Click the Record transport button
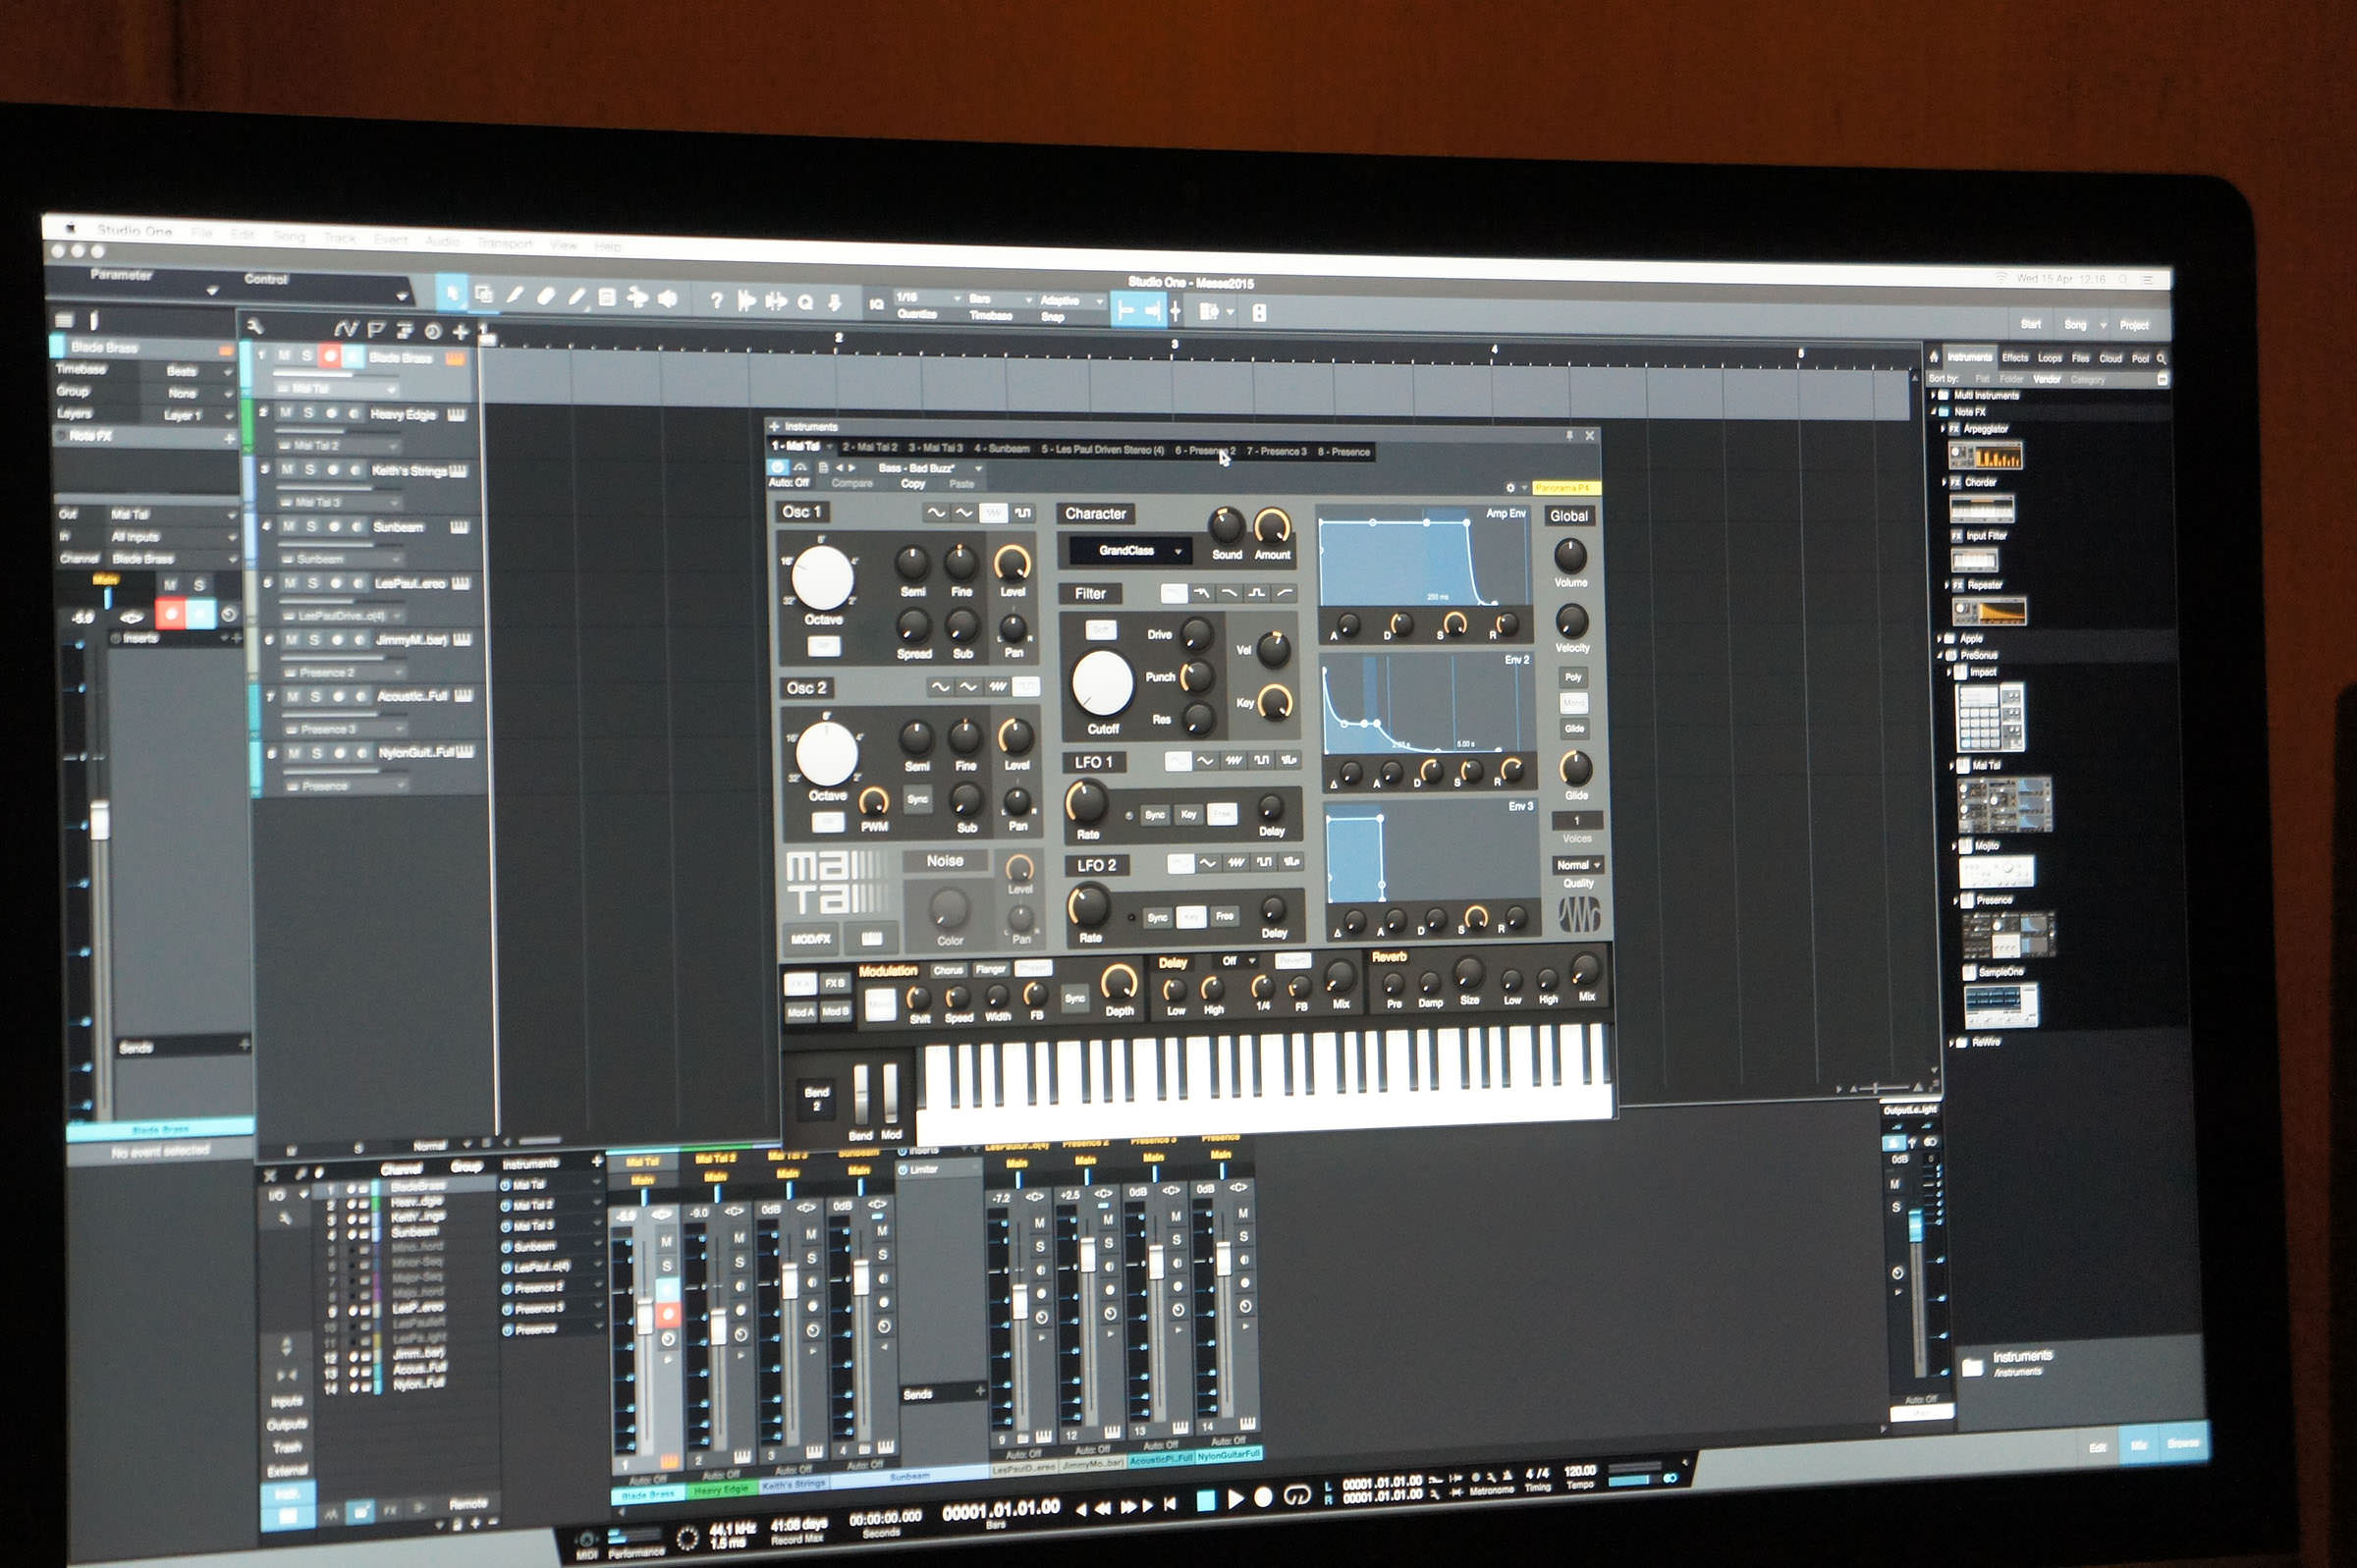 pos(1263,1497)
